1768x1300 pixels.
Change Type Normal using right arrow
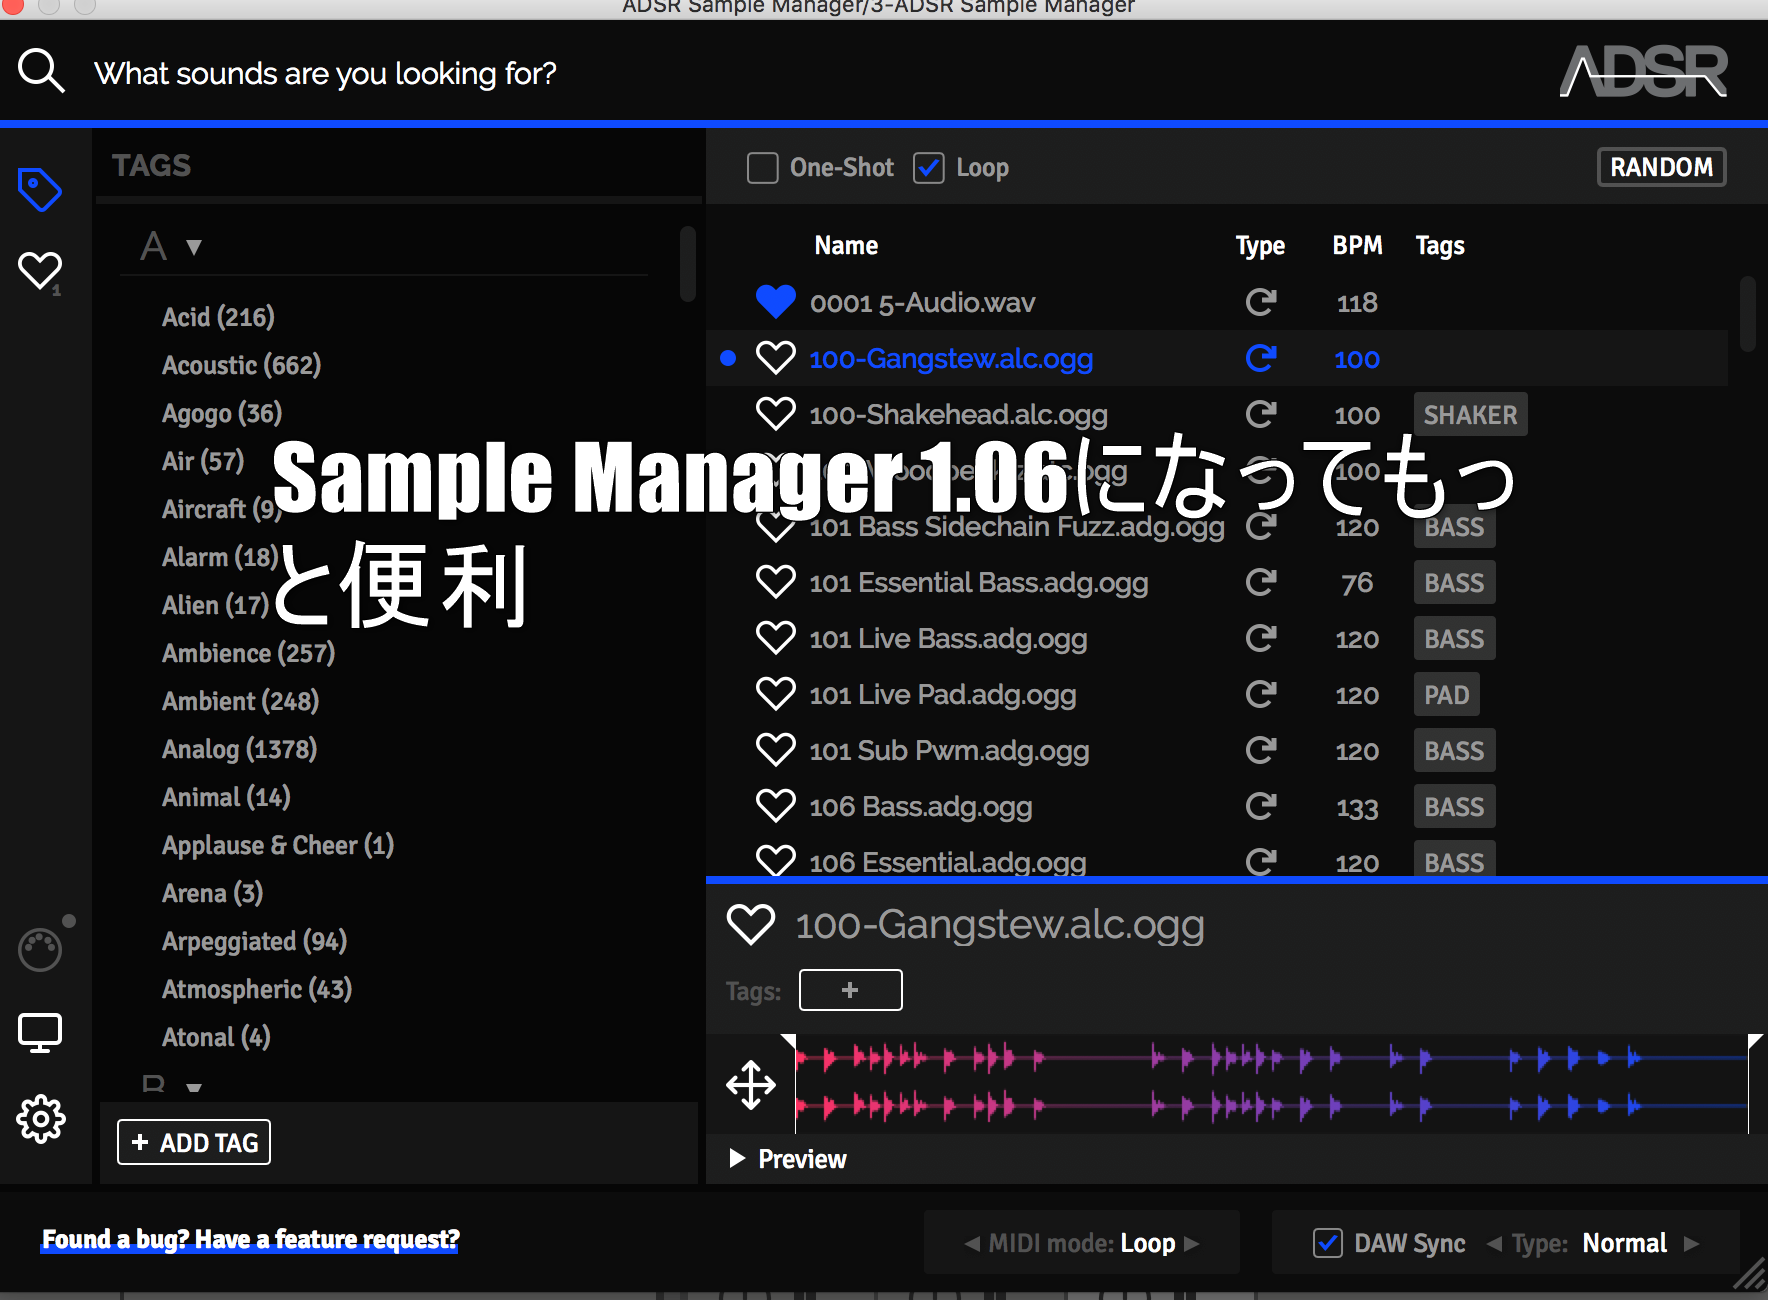click(x=1691, y=1243)
